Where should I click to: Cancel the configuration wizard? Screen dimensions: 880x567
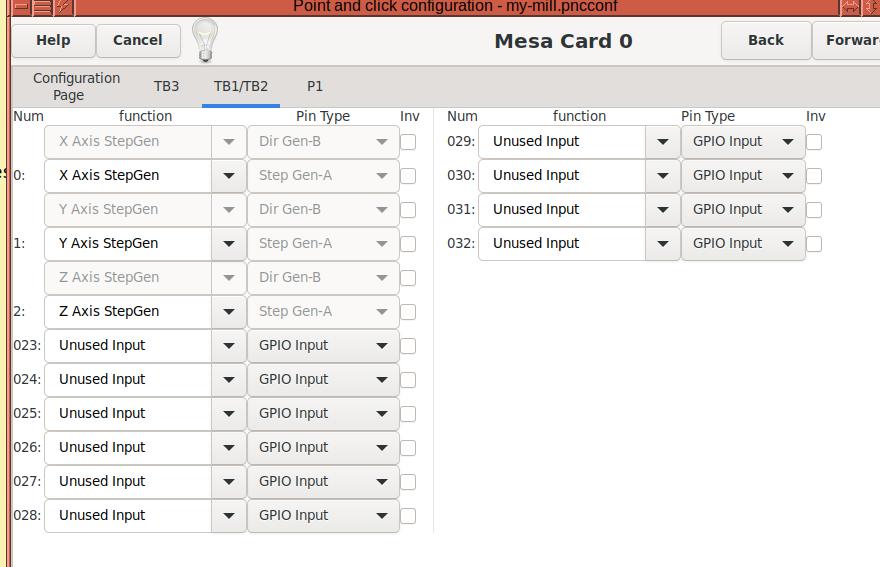[x=138, y=40]
